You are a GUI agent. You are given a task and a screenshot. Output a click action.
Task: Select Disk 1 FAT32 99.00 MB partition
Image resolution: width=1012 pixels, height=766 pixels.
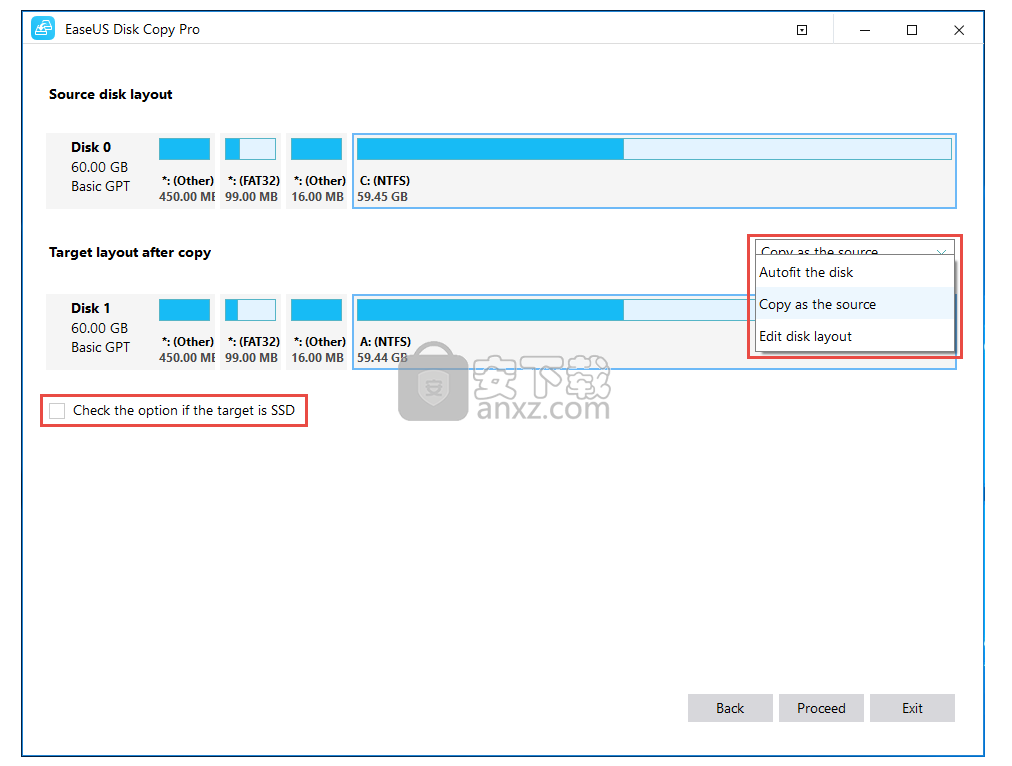pos(250,332)
